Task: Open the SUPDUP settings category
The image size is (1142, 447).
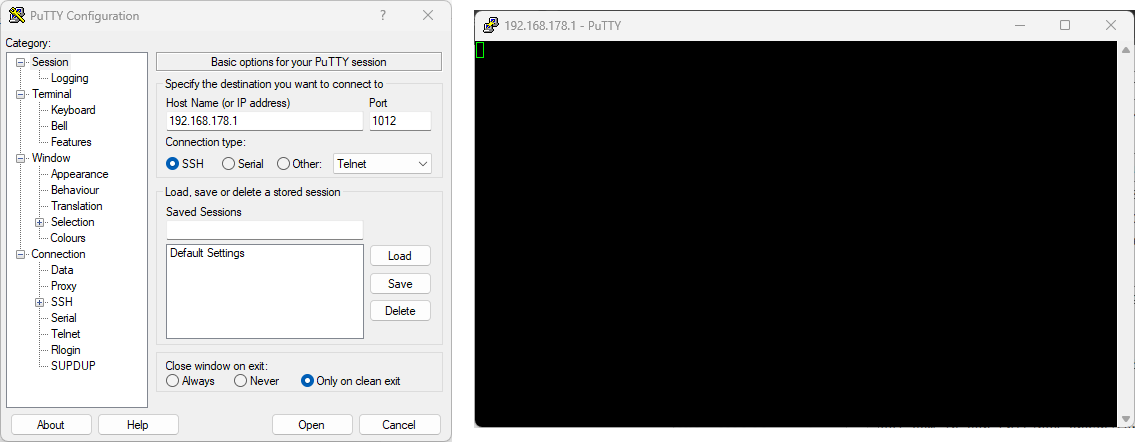Action: tap(73, 367)
